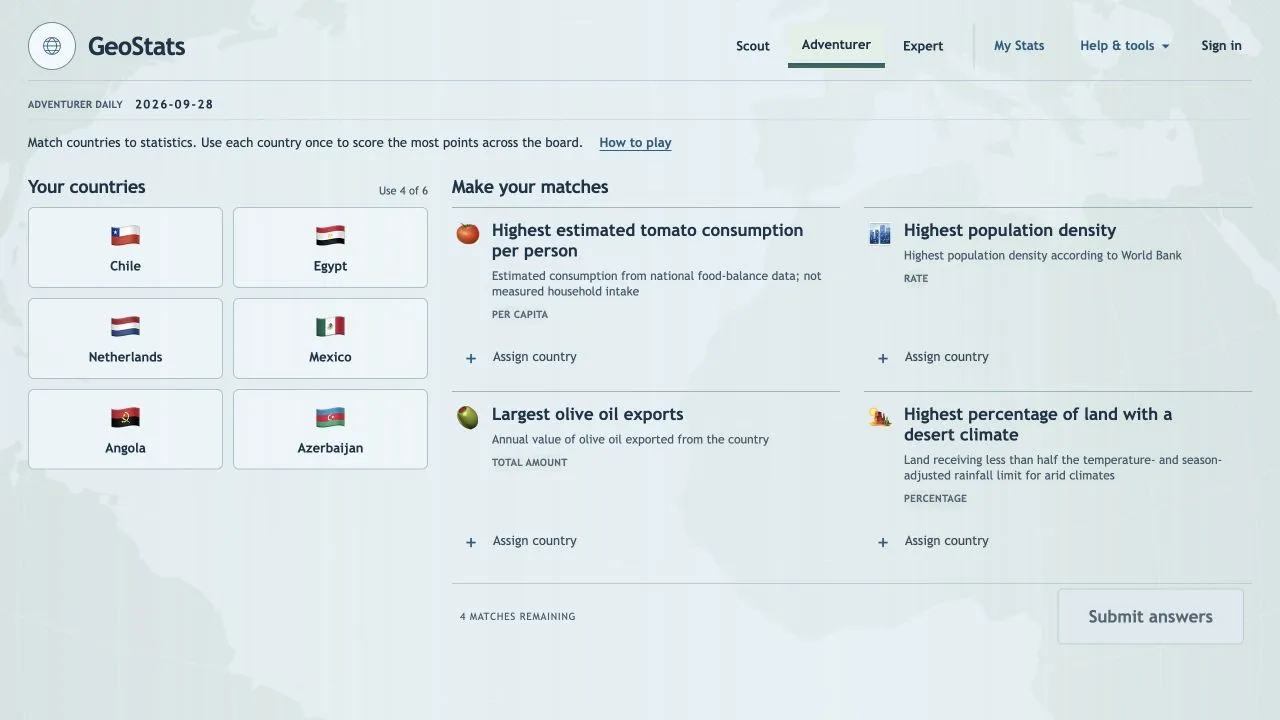Image resolution: width=1280 pixels, height=720 pixels.
Task: Click the Adventurer Daily label
Action: tap(75, 105)
